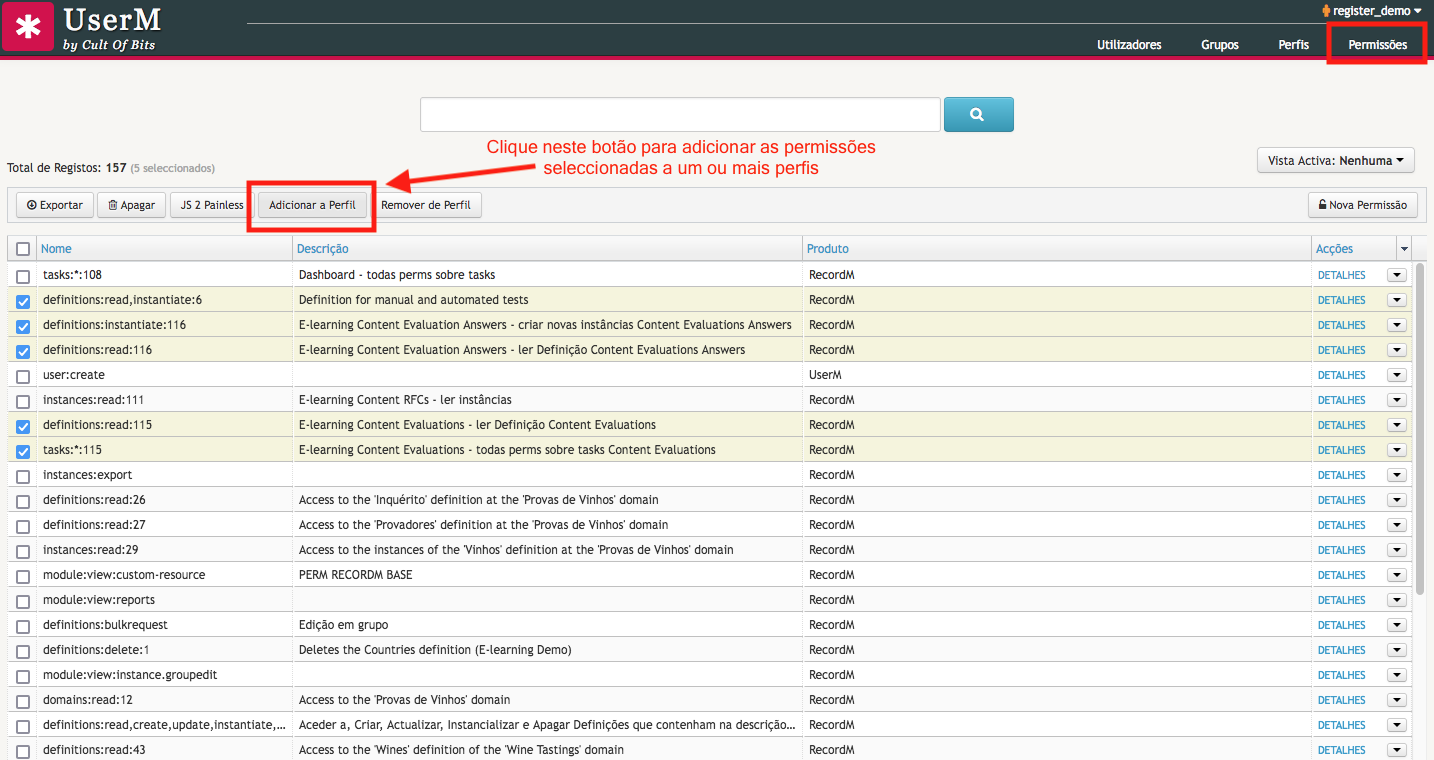Click Adicionar a Perfil button
1434x760 pixels.
tap(312, 205)
